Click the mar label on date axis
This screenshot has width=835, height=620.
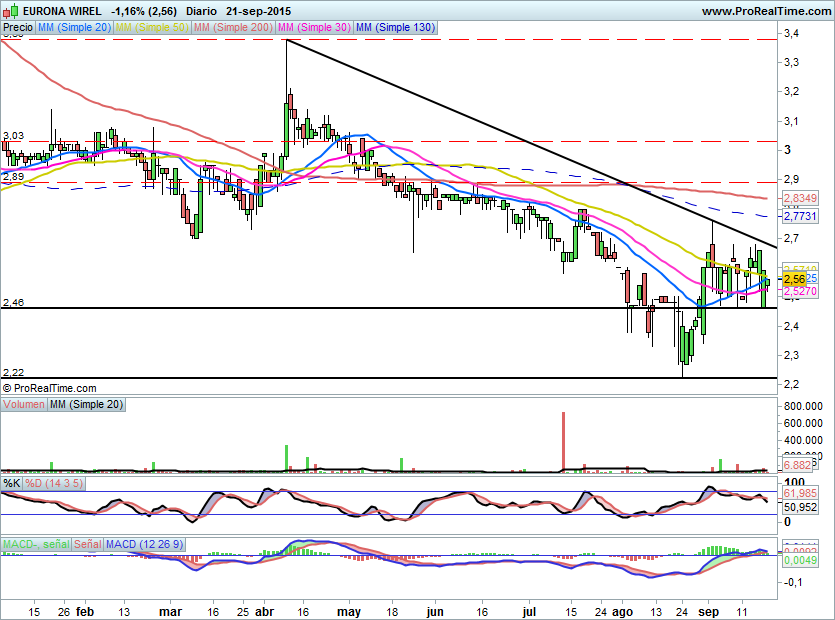pos(170,612)
